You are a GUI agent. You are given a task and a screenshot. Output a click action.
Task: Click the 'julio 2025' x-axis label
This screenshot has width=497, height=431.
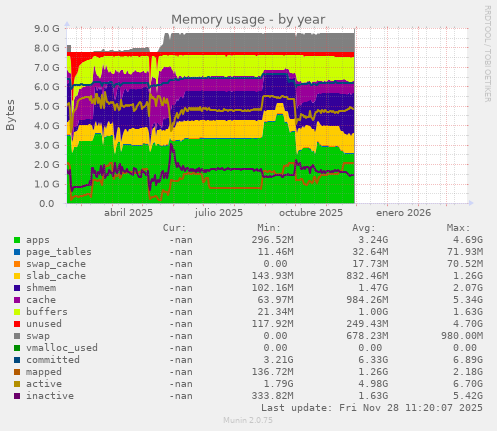219,213
